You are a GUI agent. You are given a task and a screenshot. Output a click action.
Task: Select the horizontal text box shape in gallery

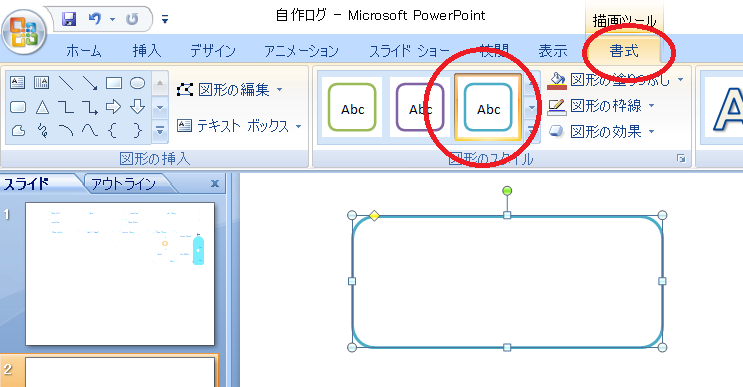coord(18,83)
